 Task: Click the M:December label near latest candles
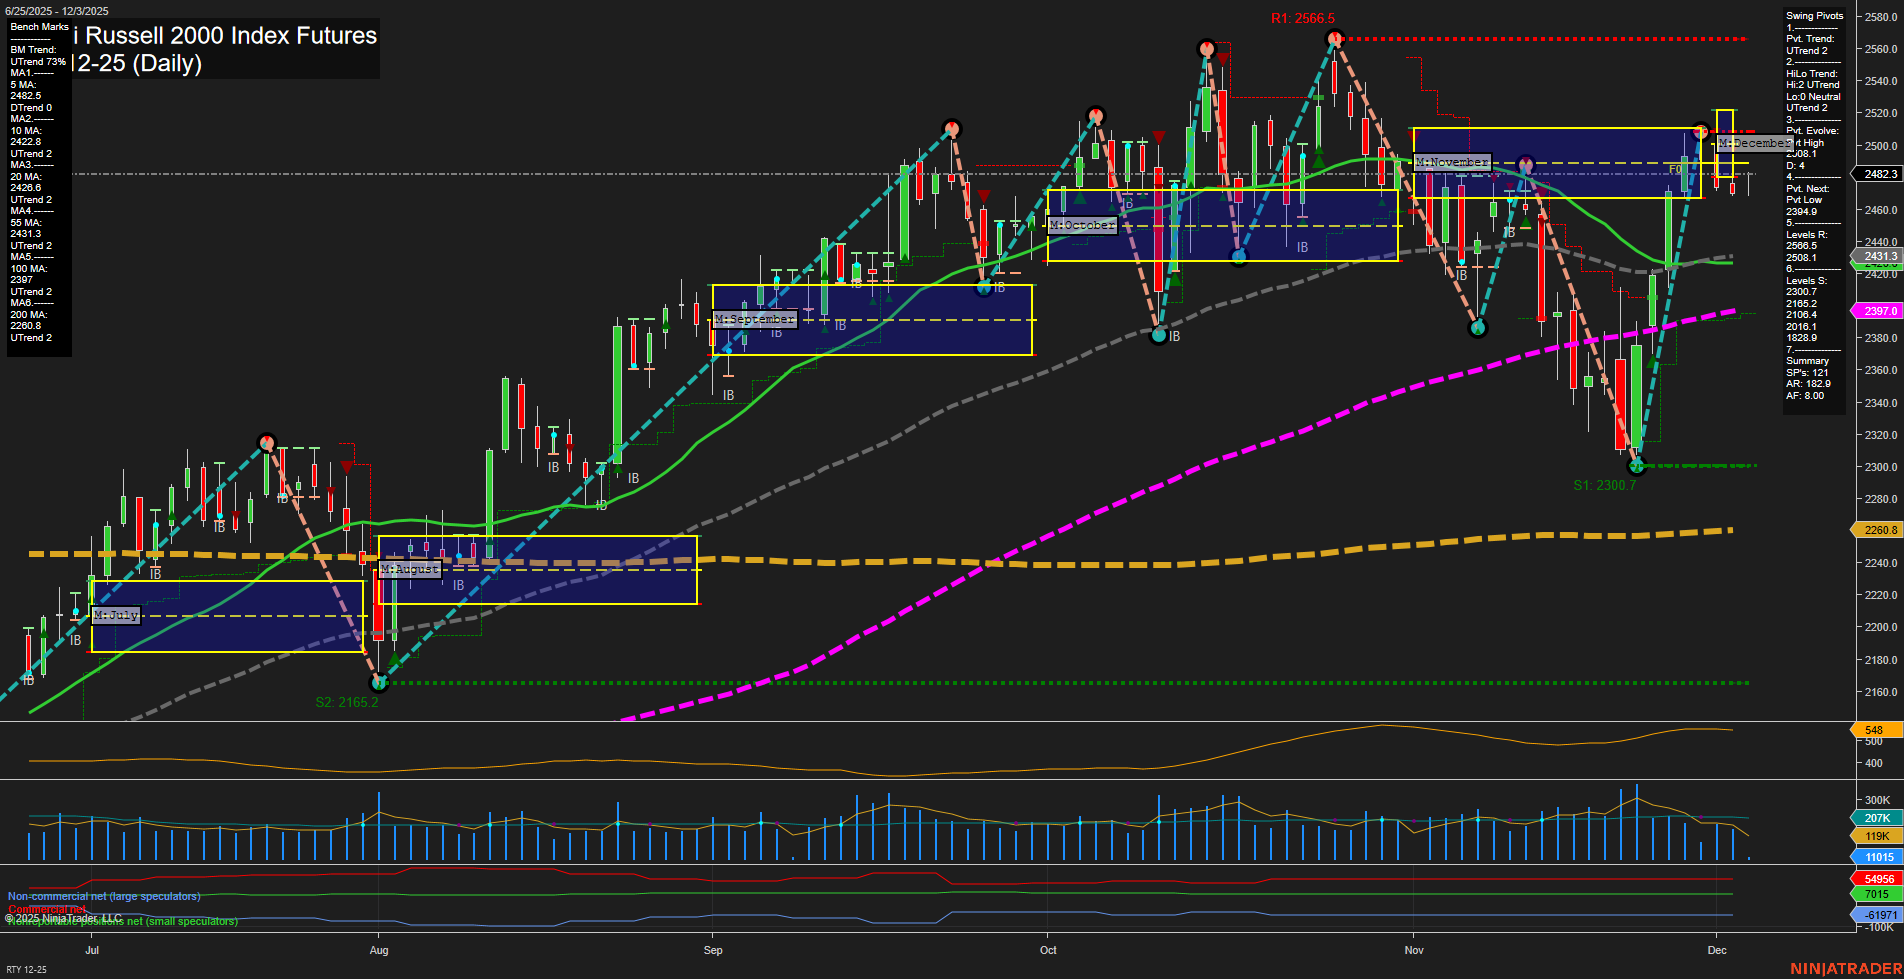[x=1754, y=144]
